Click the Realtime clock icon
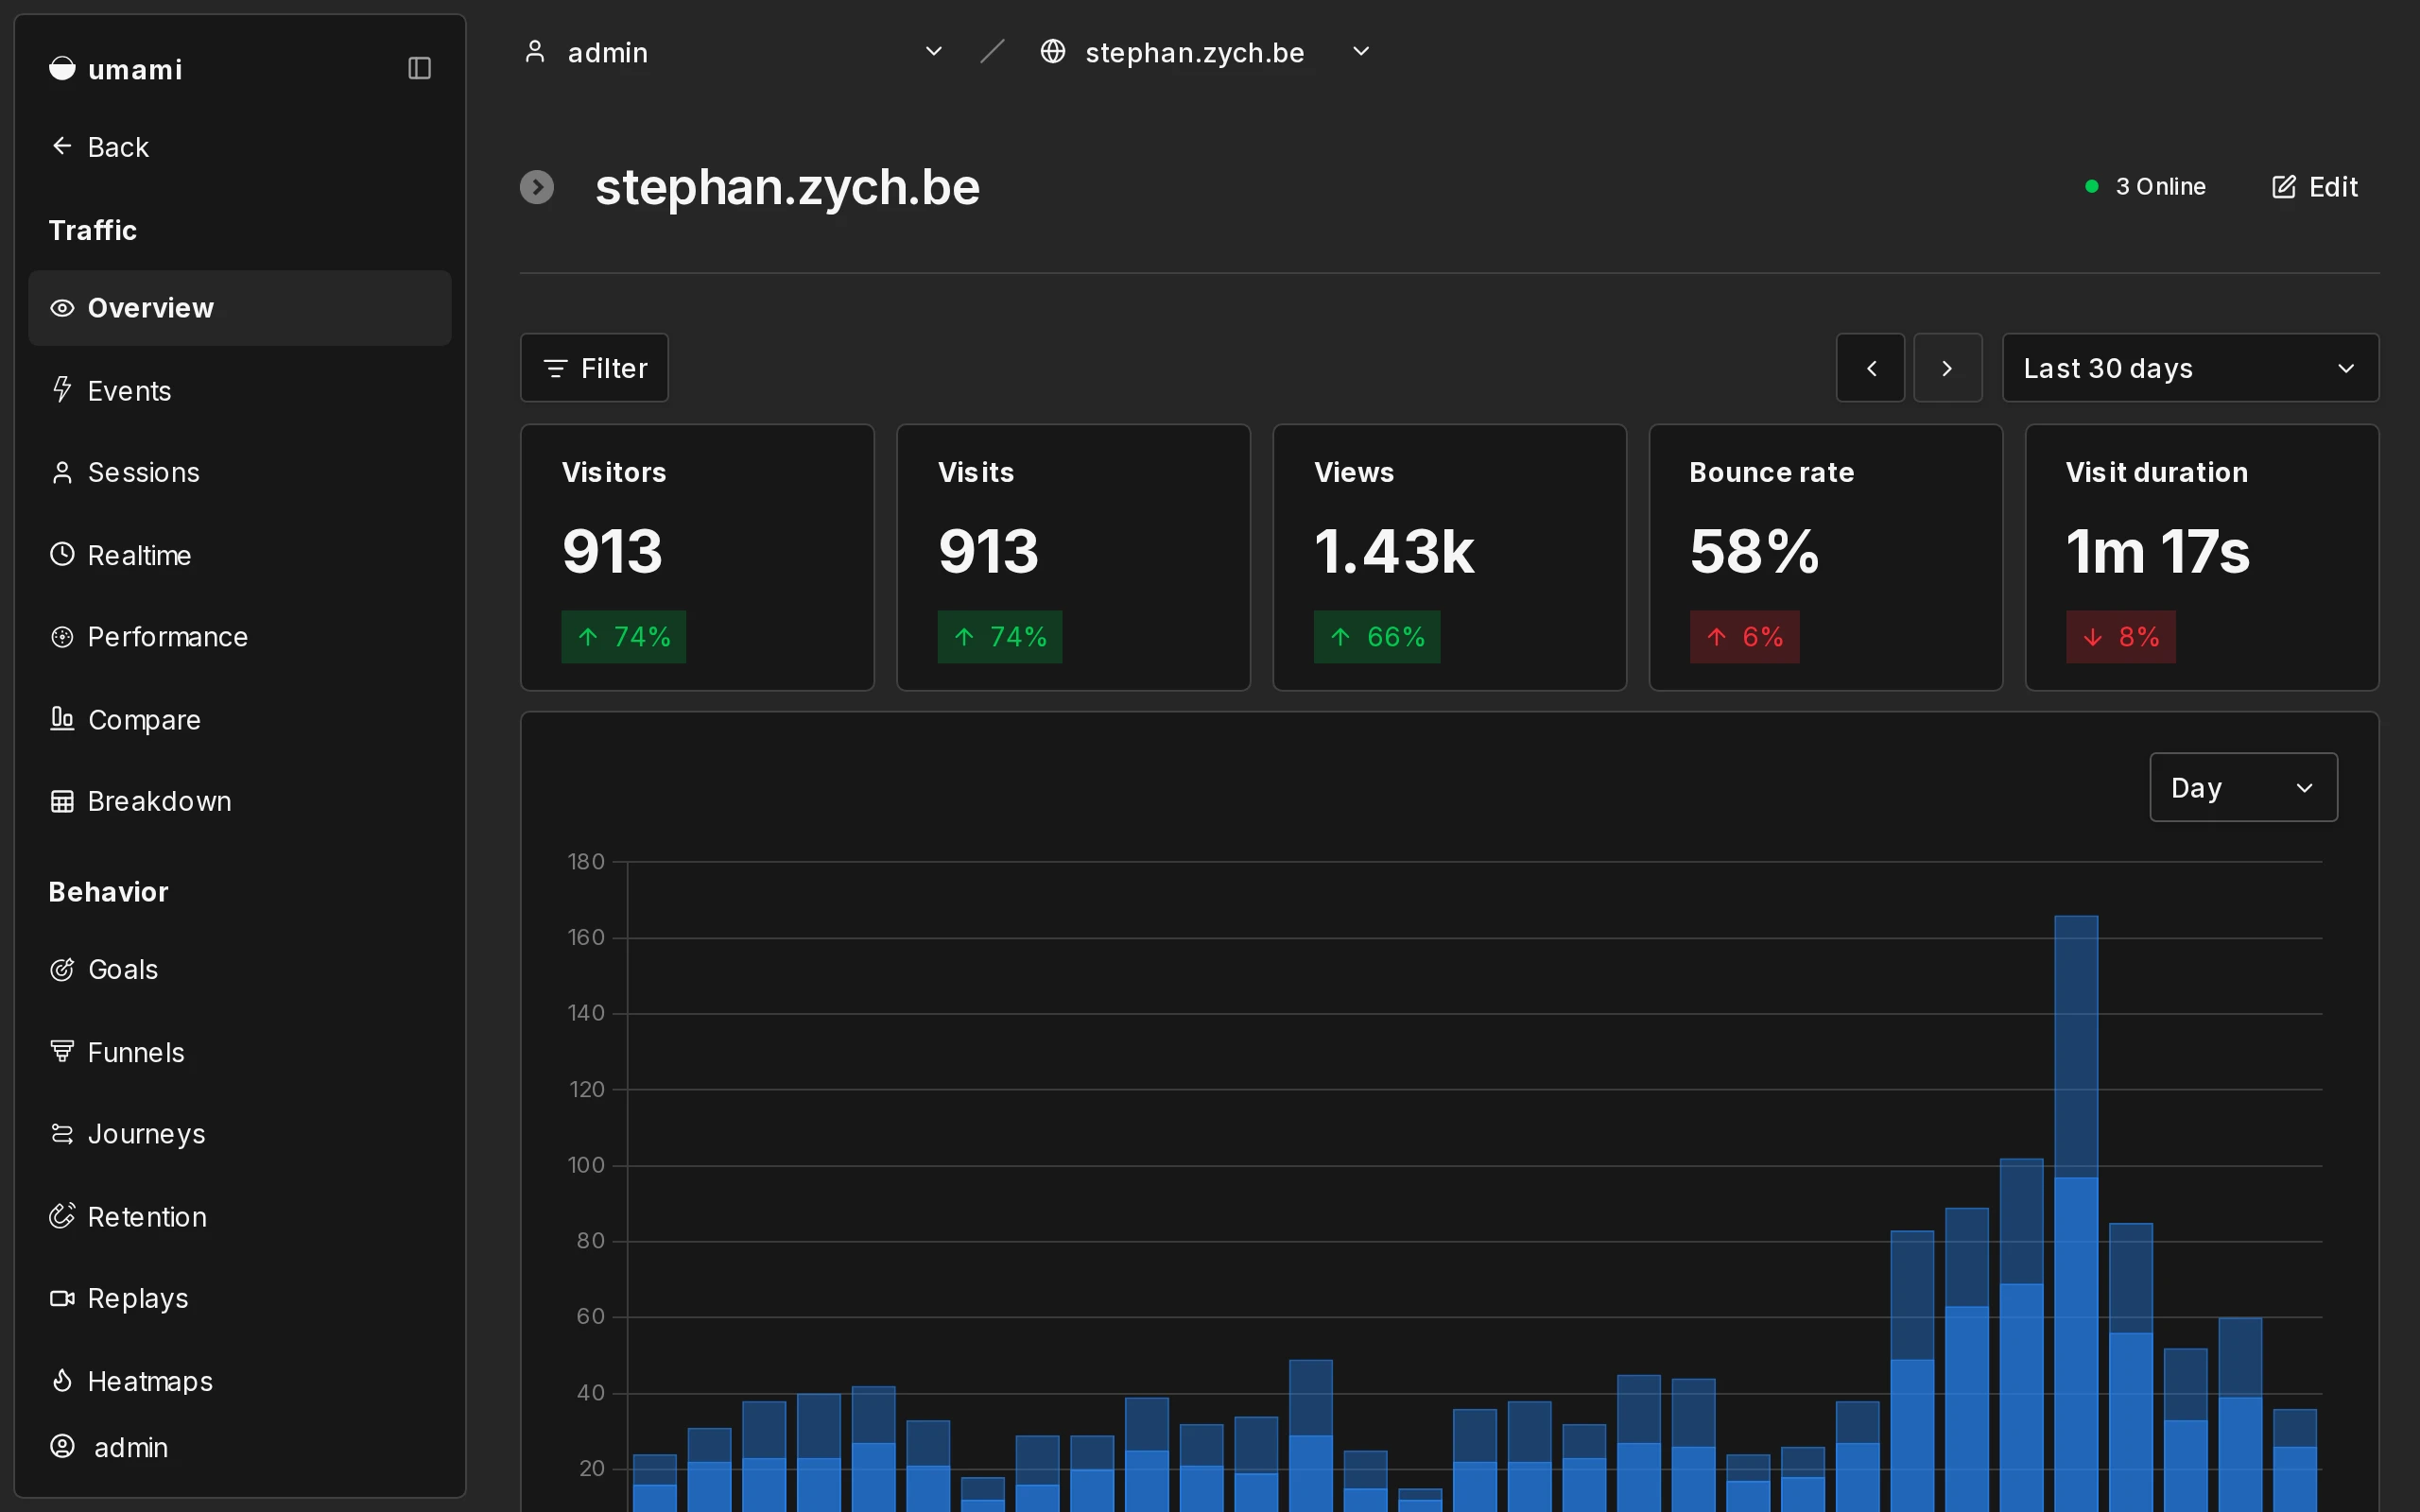2420x1512 pixels. (x=62, y=554)
